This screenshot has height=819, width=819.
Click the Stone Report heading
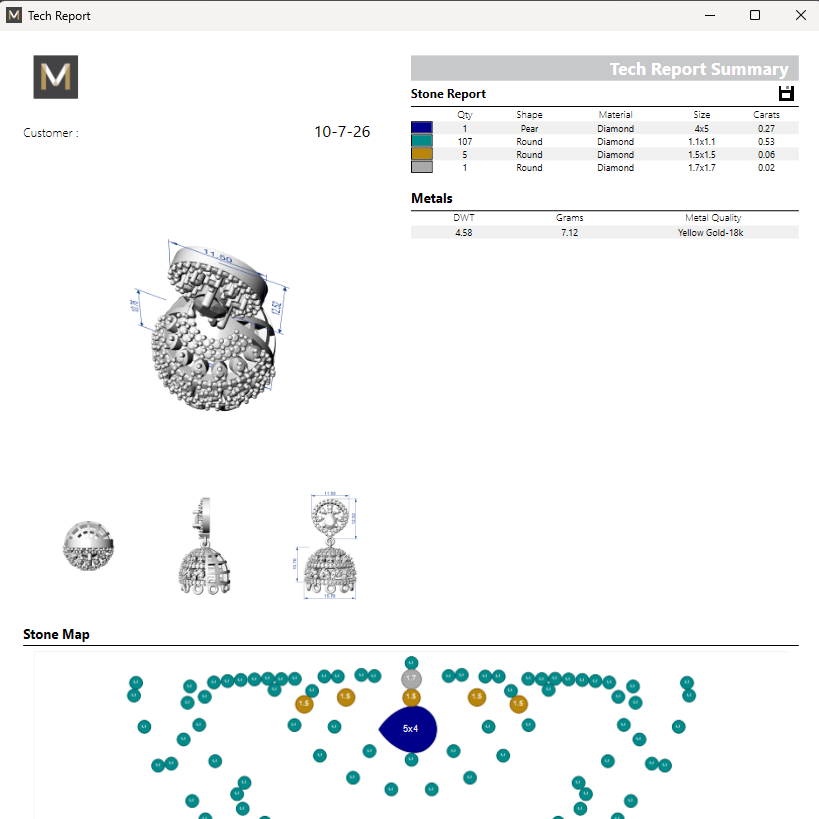coord(448,94)
